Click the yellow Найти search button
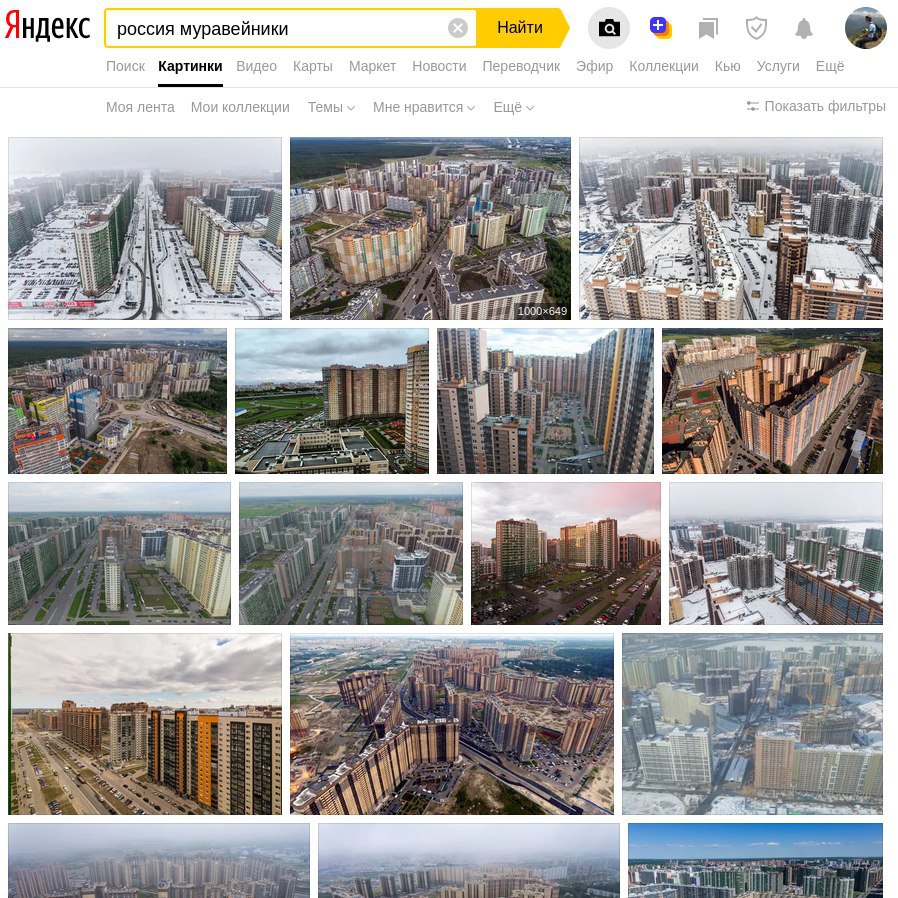Screen dimensions: 898x898 point(520,27)
